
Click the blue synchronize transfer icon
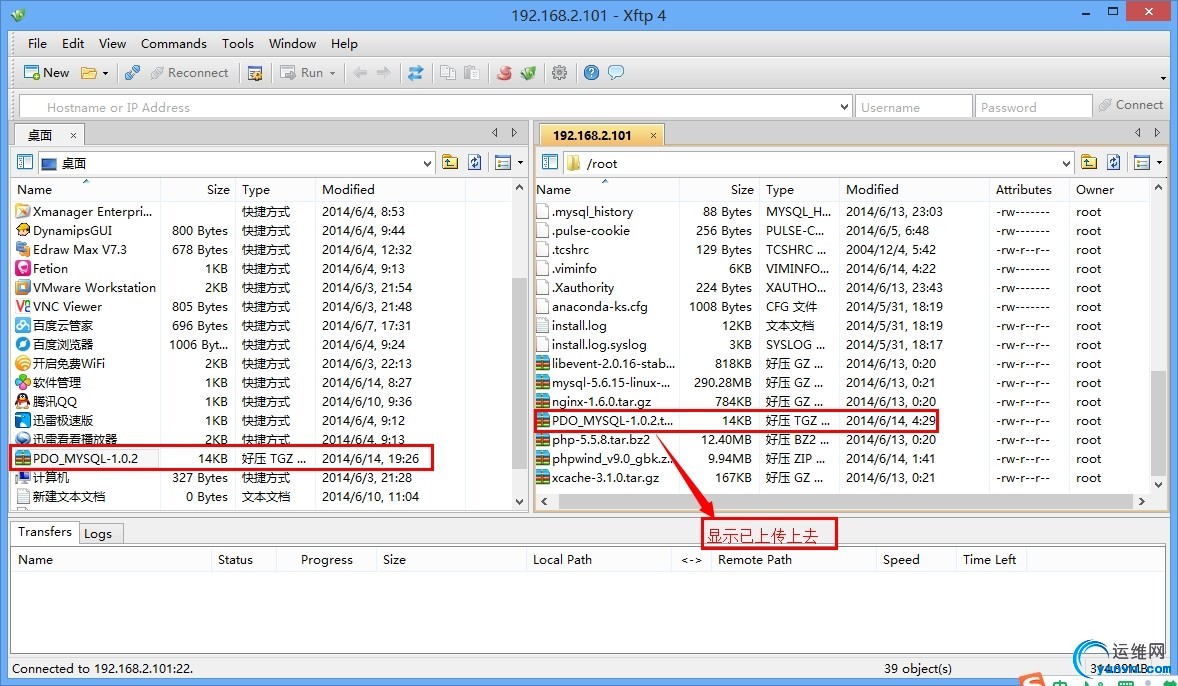[x=415, y=73]
